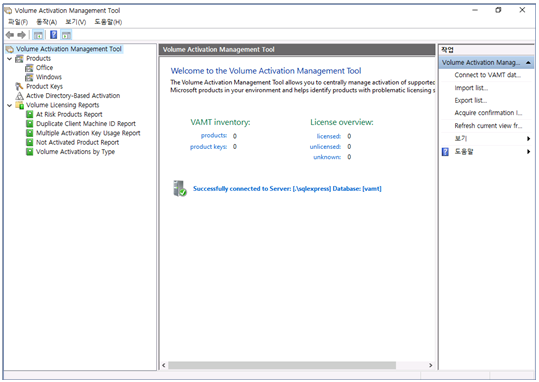539x382 pixels.
Task: Open the Help toolbar question-mark icon
Action: pos(54,35)
